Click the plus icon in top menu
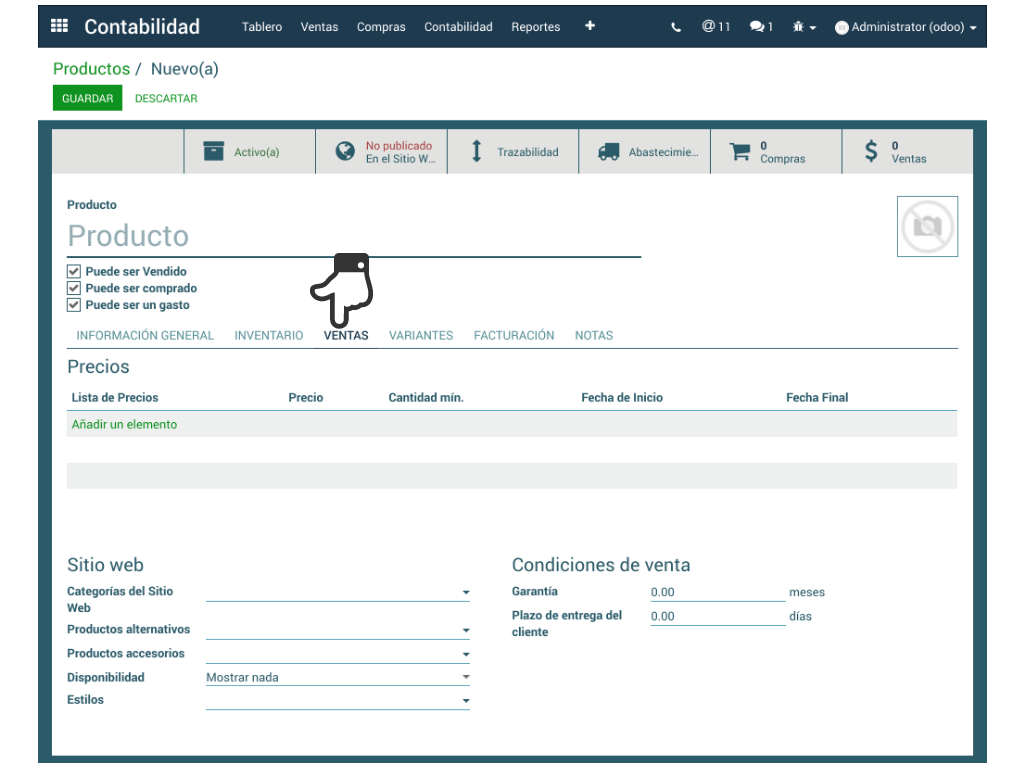Screen dimensions: 1023x767 pos(590,26)
